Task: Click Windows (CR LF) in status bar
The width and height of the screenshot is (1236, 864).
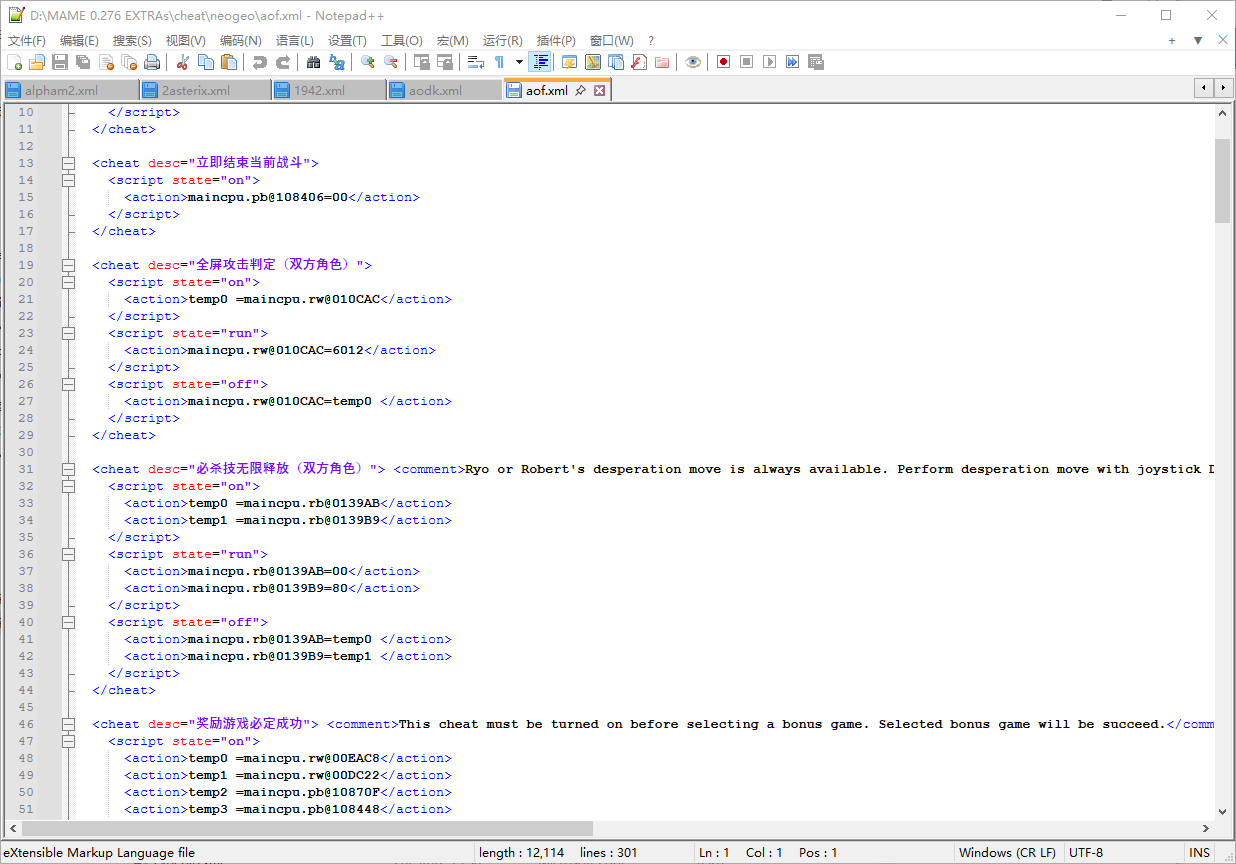Action: click(x=1007, y=853)
